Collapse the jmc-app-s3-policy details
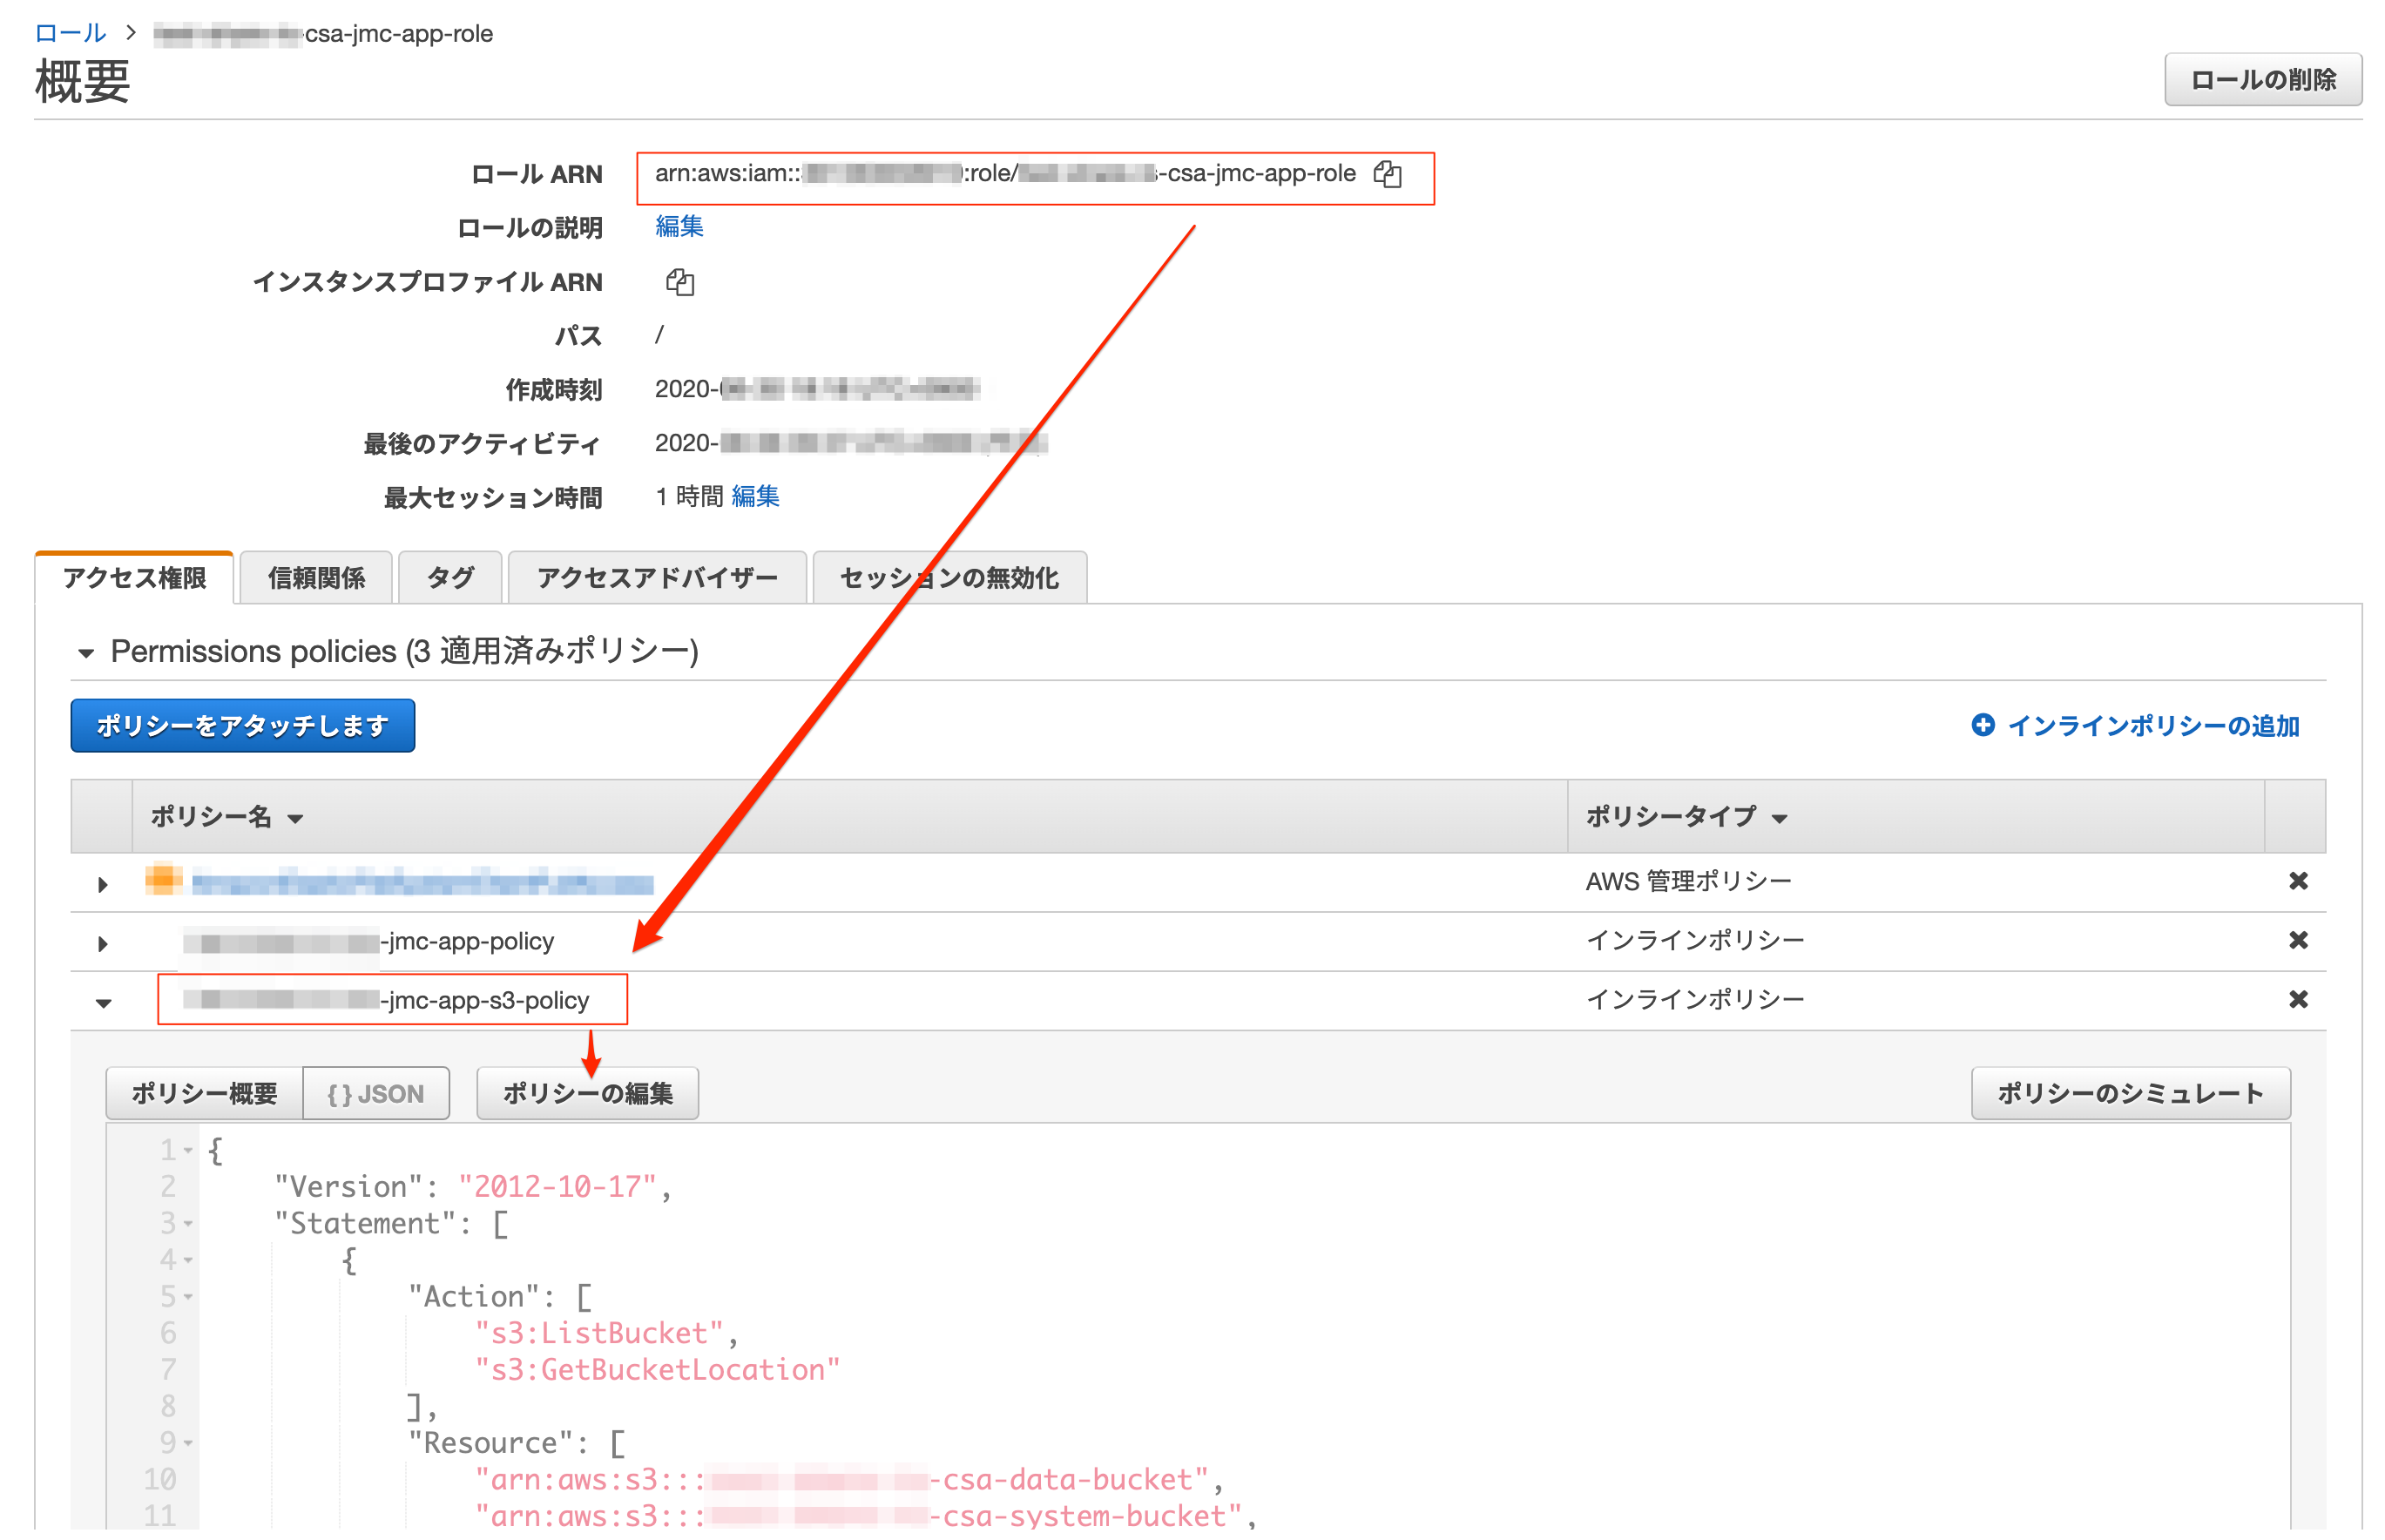2385x1540 pixels. pos(103,1001)
